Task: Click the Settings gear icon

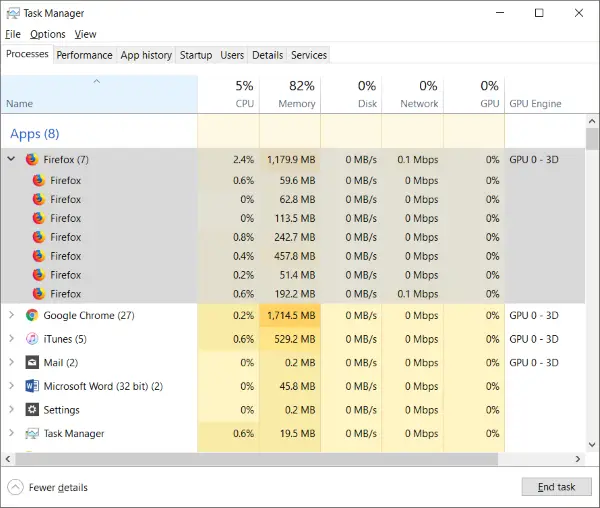Action: [x=32, y=410]
